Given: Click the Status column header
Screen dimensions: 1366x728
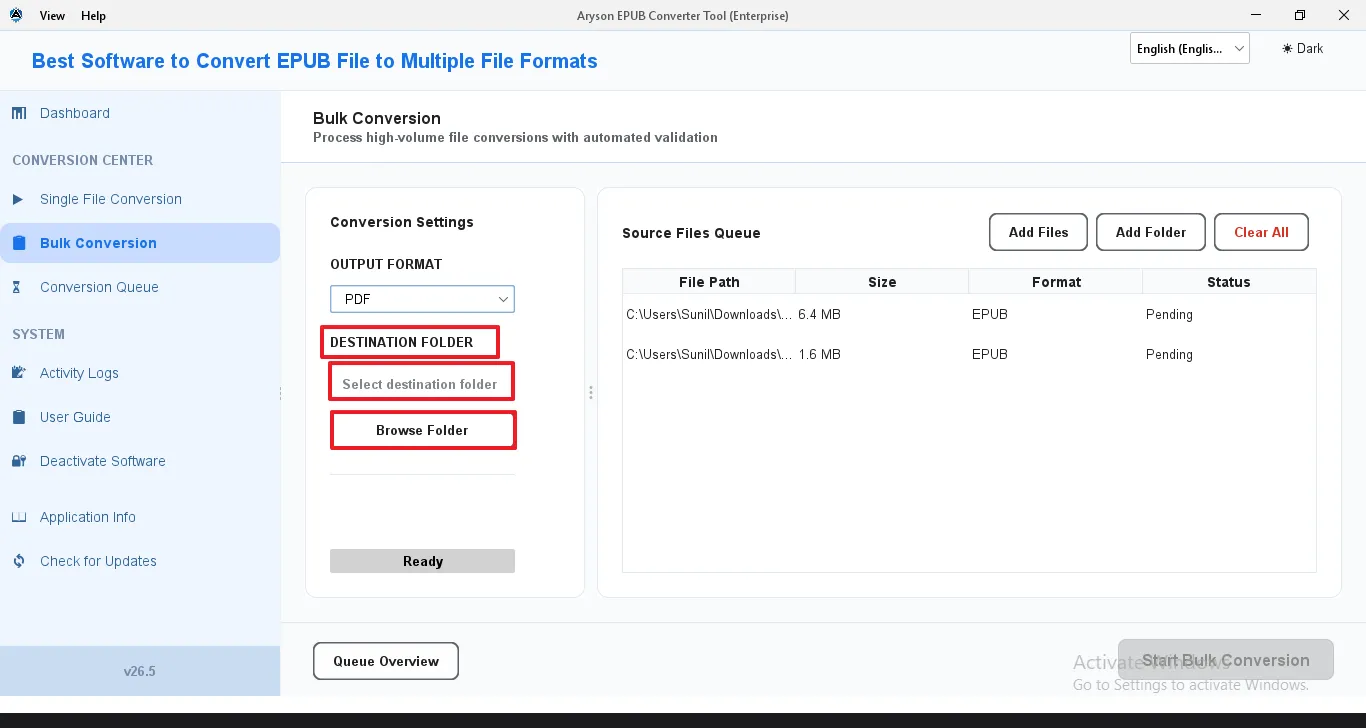Looking at the screenshot, I should coord(1229,282).
